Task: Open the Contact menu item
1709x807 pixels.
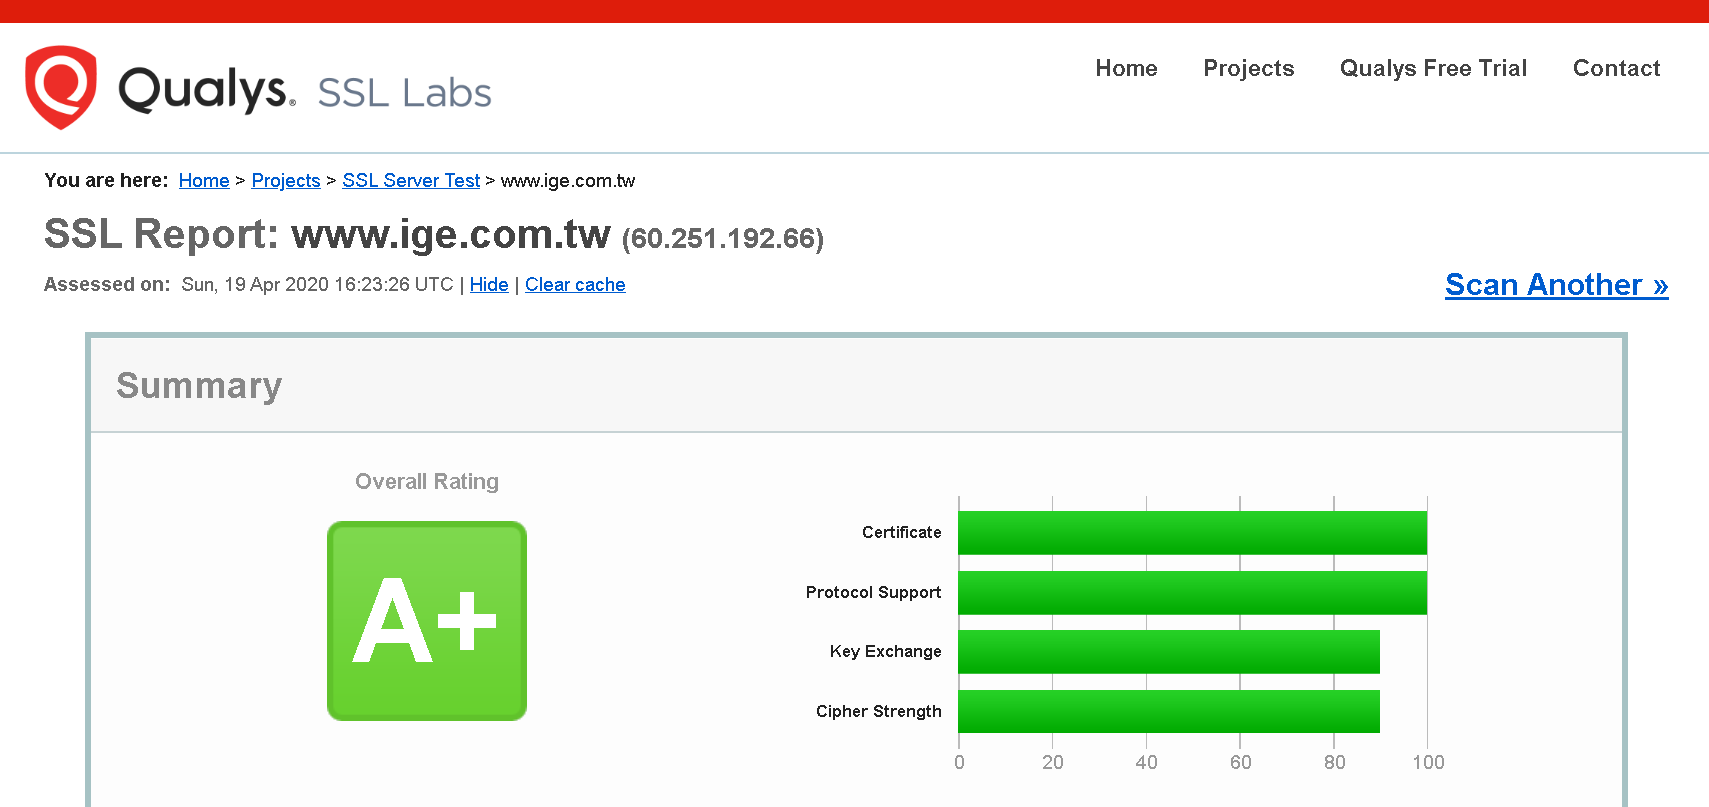Action: (1616, 68)
